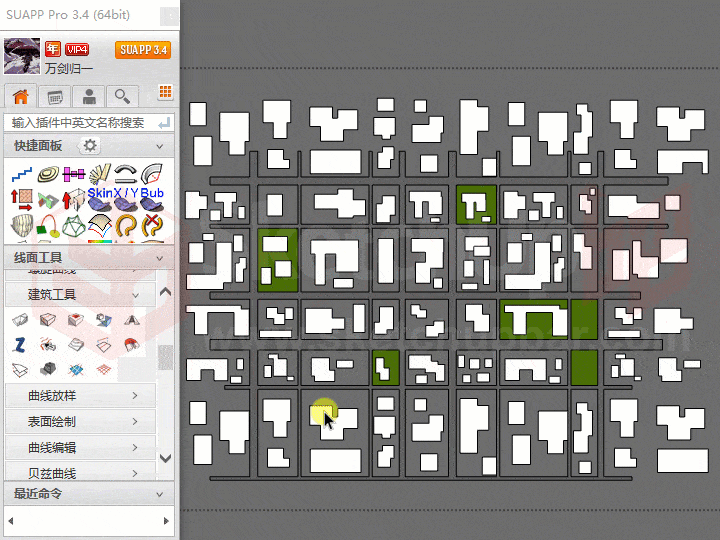
Task: Open the orange grid view icon
Action: [165, 93]
